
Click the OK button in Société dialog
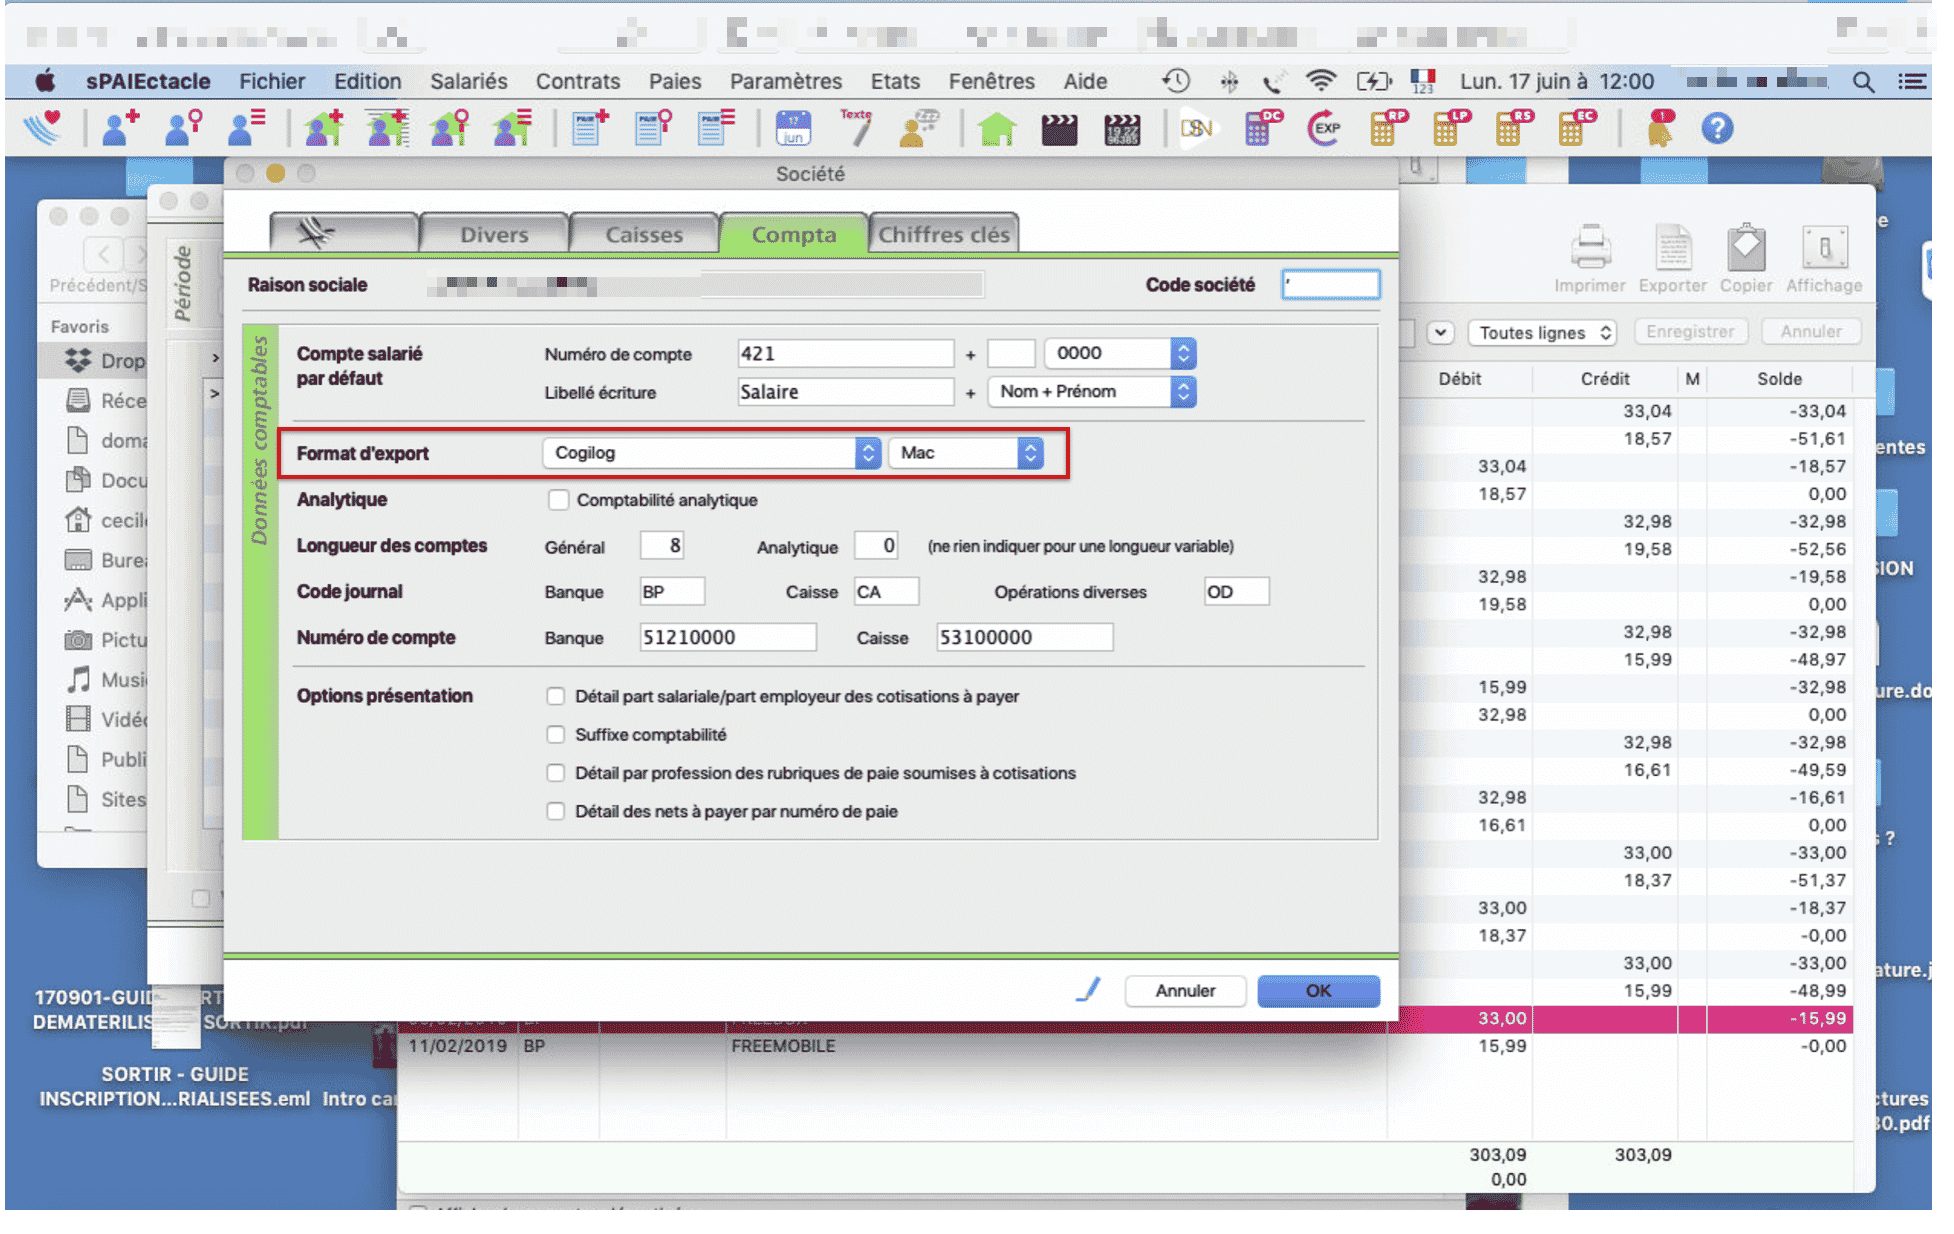click(1318, 990)
